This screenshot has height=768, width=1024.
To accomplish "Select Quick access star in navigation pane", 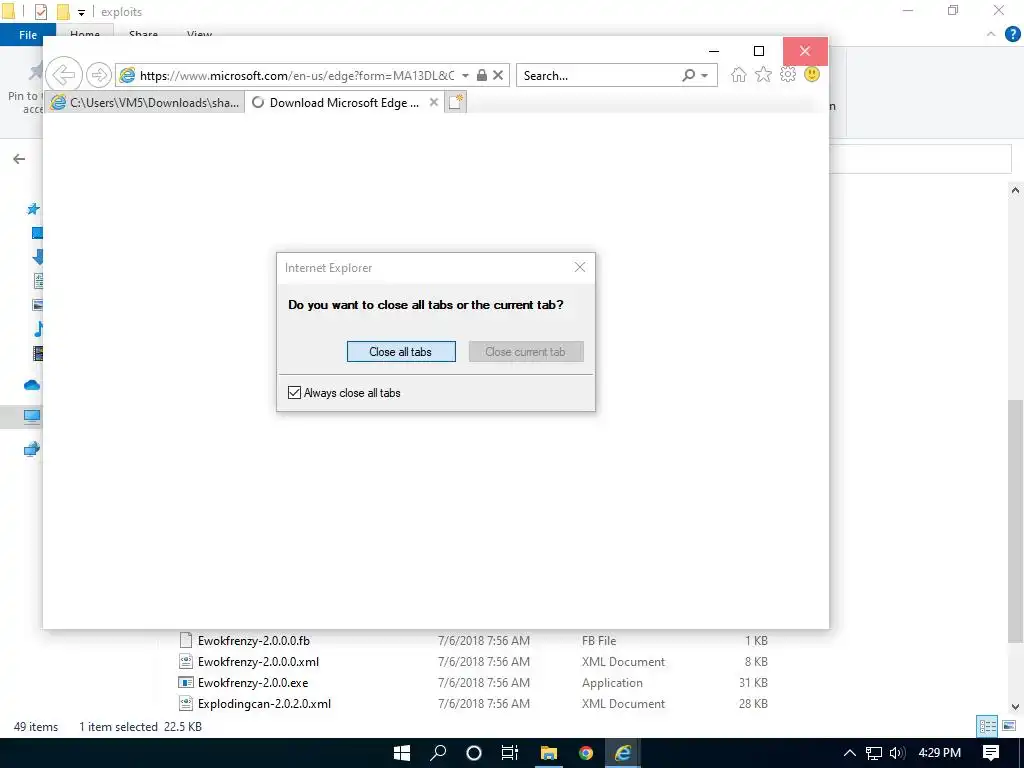I will click(33, 209).
